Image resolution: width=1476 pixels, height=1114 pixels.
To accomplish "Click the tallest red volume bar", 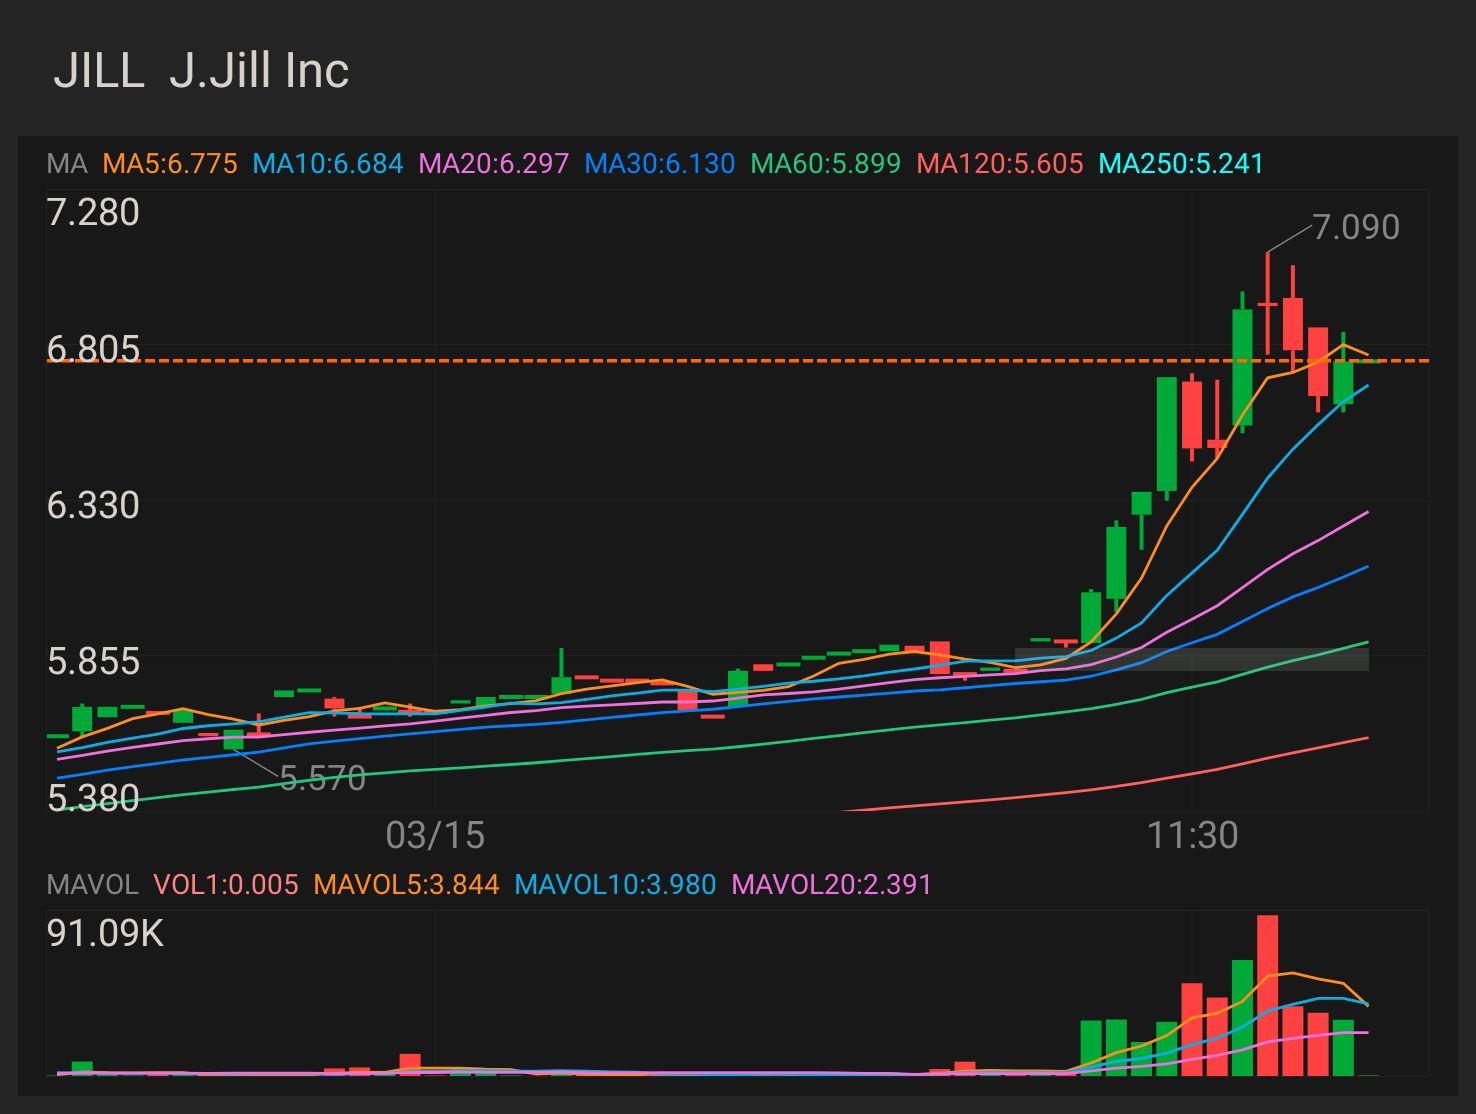I will [x=1268, y=995].
